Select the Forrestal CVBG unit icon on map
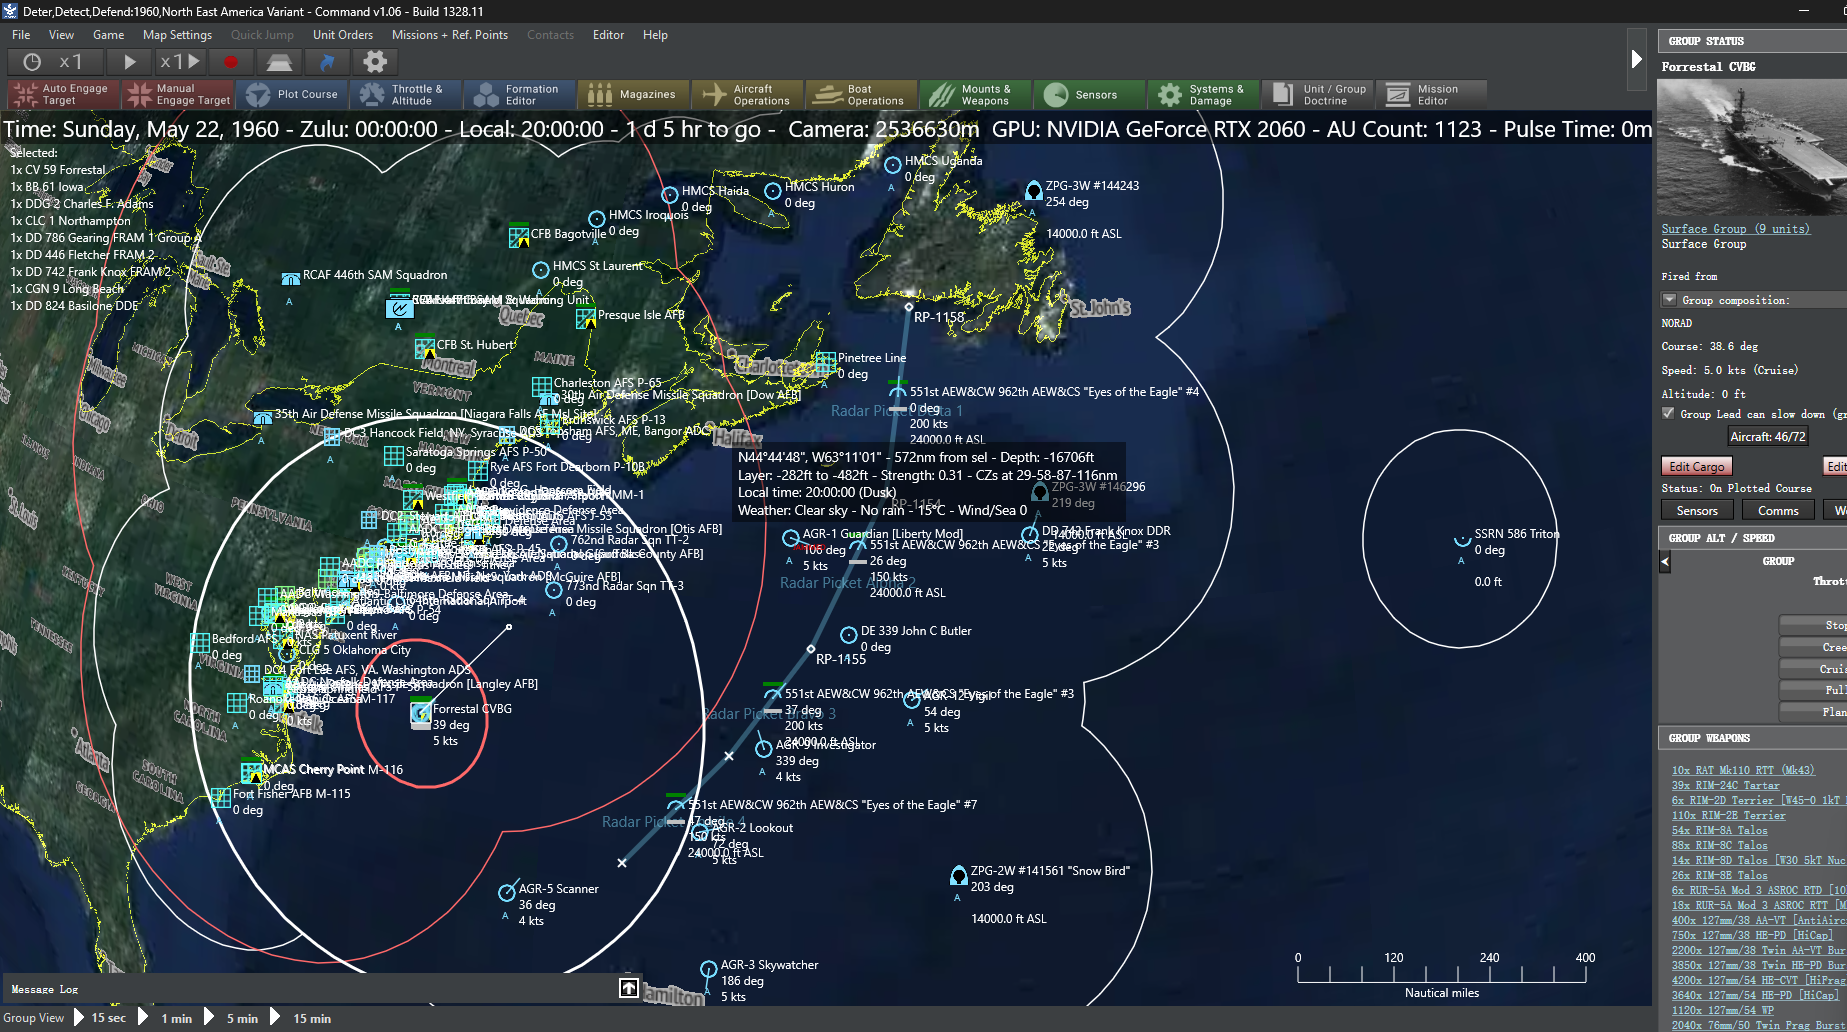Screen dimensions: 1847x1032 tap(421, 714)
